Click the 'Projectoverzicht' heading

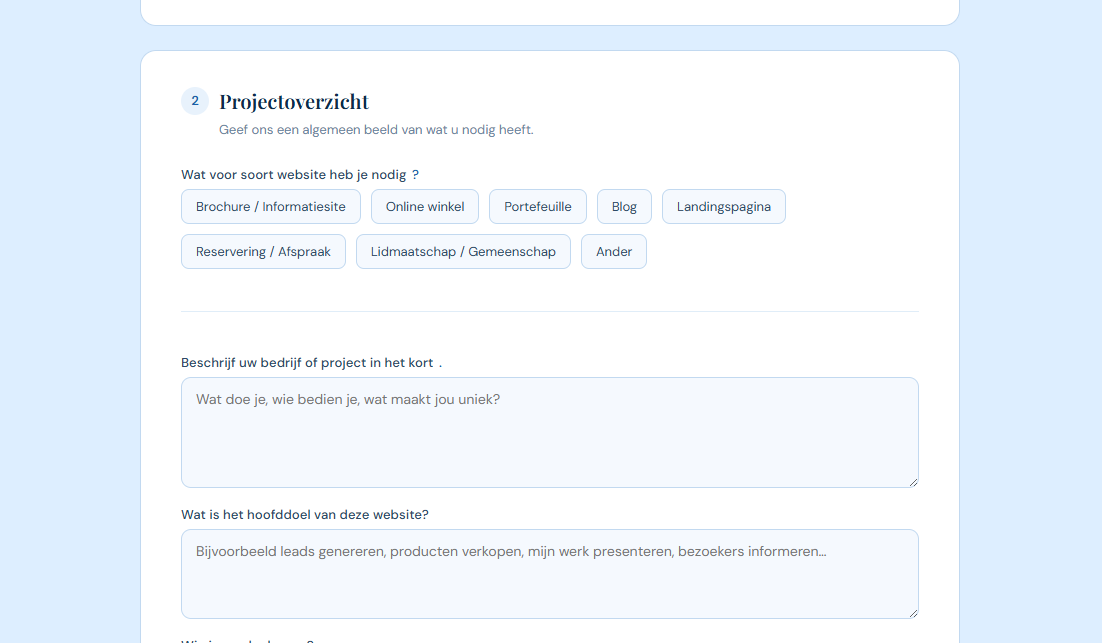point(294,101)
